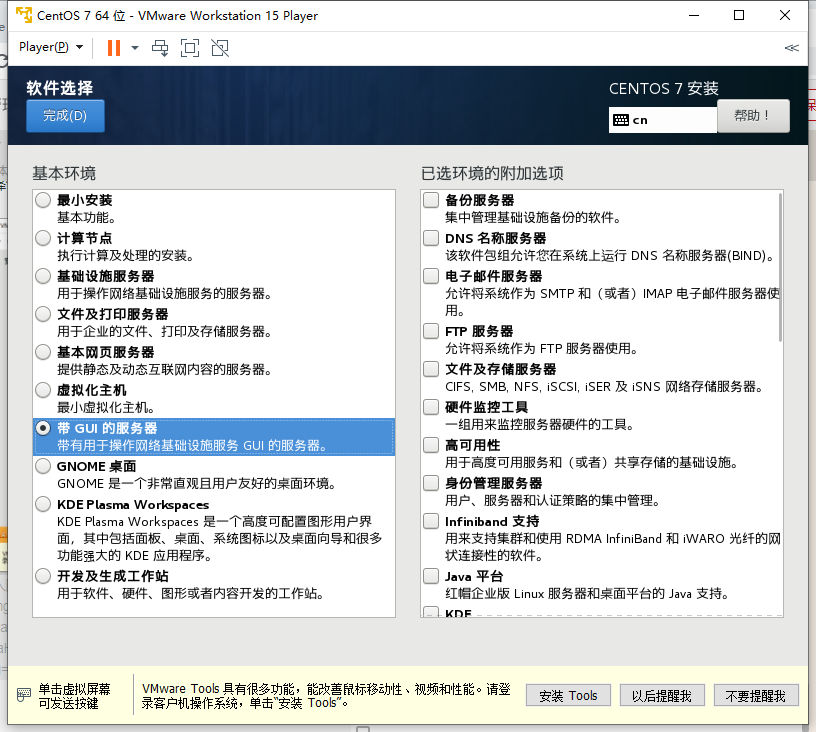Image resolution: width=816 pixels, height=732 pixels.
Task: Open the dropdown arrow beside pause icon
Action: point(135,48)
